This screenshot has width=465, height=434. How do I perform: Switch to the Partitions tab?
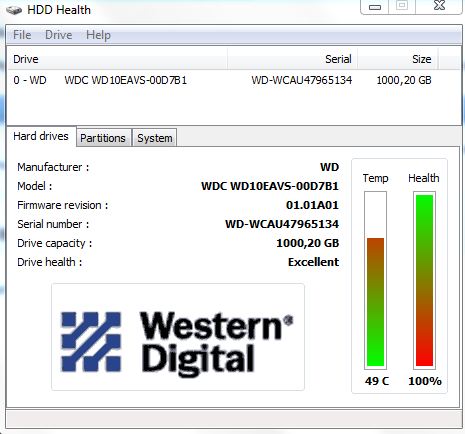click(103, 138)
